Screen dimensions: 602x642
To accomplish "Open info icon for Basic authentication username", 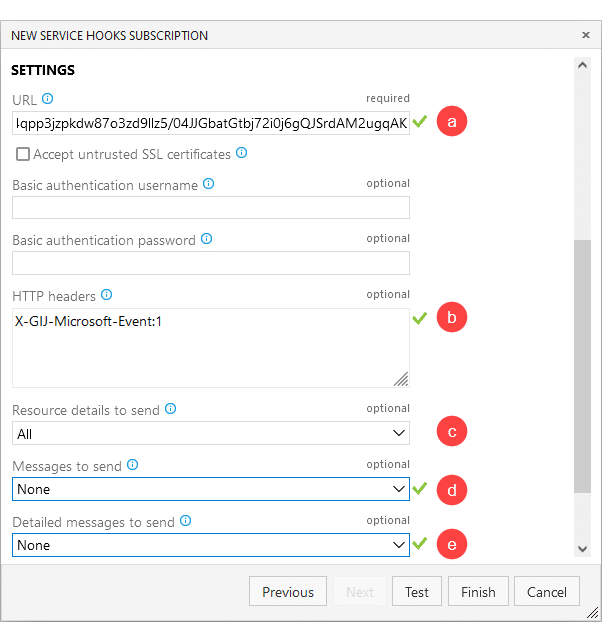I will tap(208, 184).
